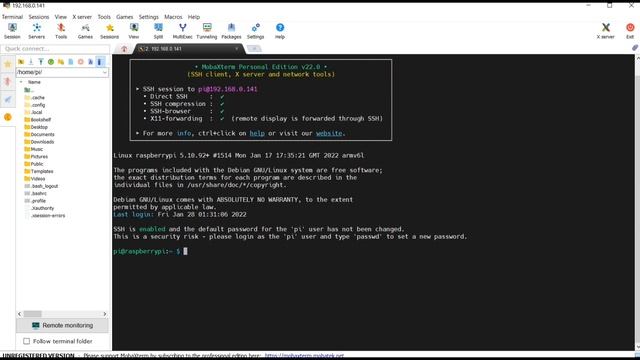The width and height of the screenshot is (640, 360).
Task: Open the Macros sidebar tab icon
Action: click(x=7, y=99)
